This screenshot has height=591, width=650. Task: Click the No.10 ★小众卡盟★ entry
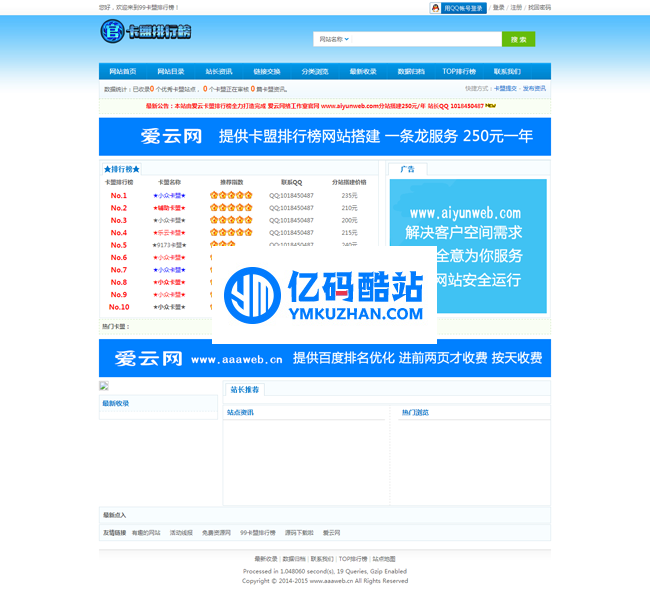(x=170, y=307)
